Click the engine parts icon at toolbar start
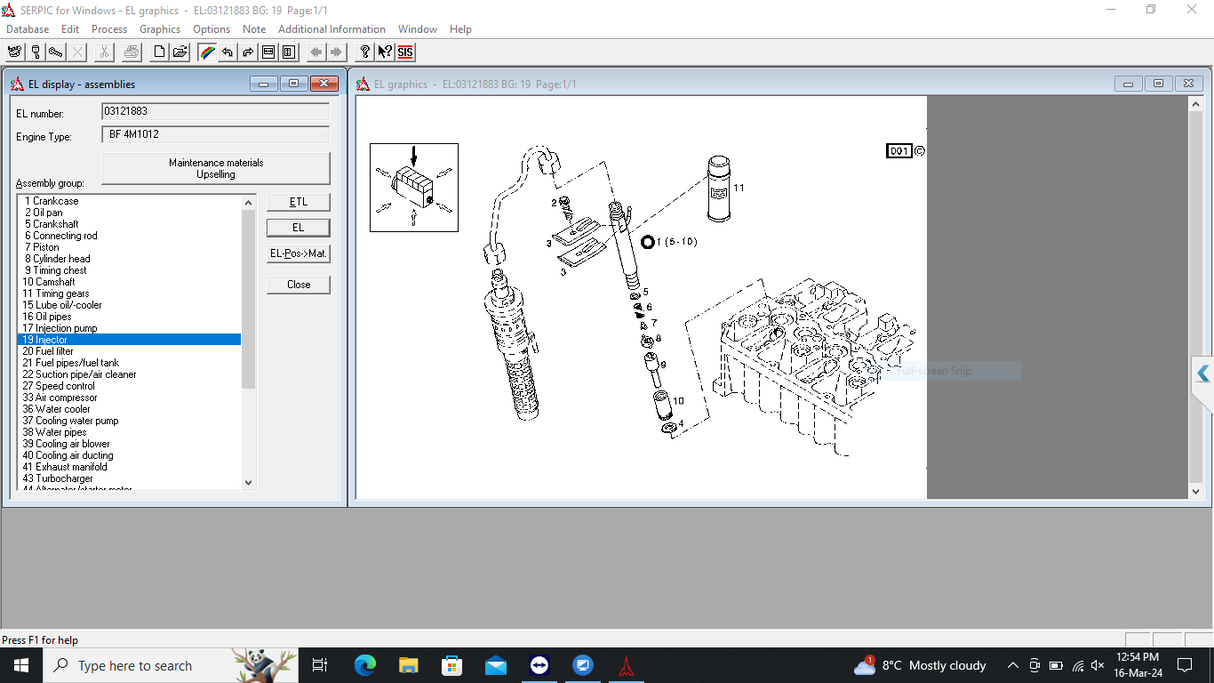This screenshot has width=1214, height=683. point(15,52)
